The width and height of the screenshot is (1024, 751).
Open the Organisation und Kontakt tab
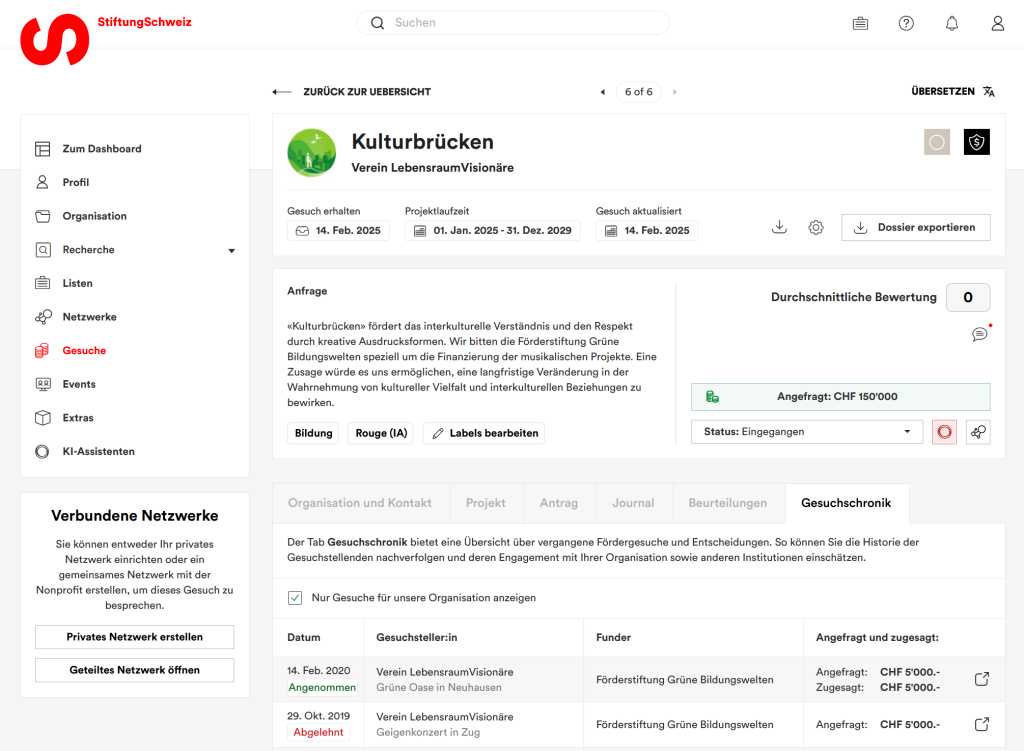click(360, 503)
